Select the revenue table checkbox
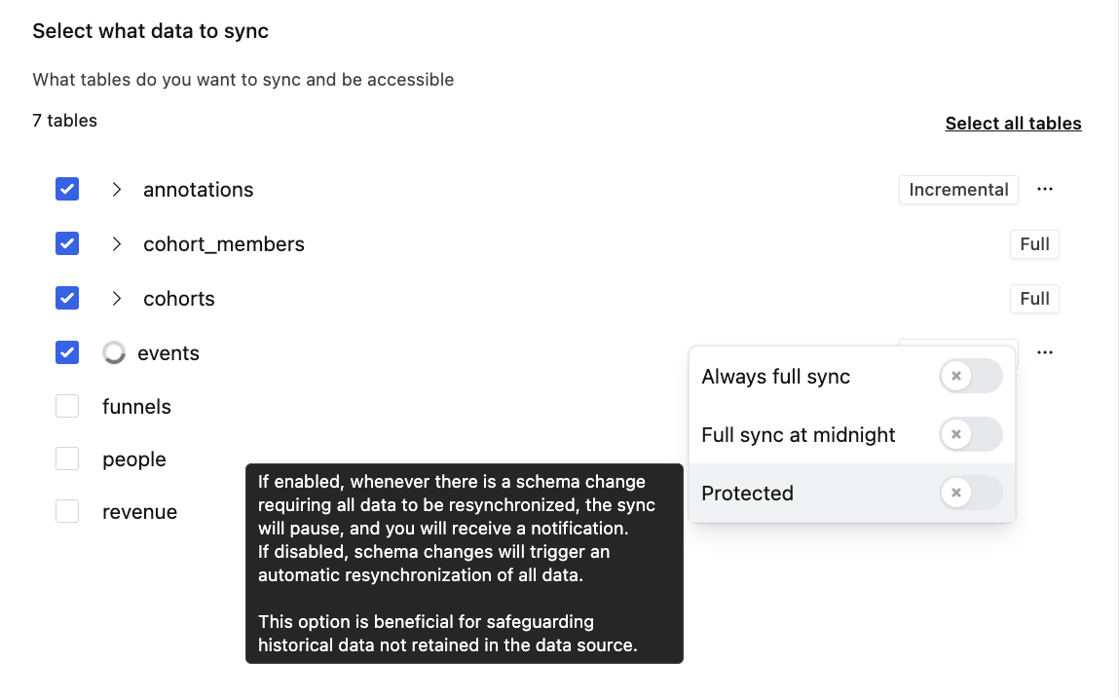The image size is (1120, 697). point(67,512)
